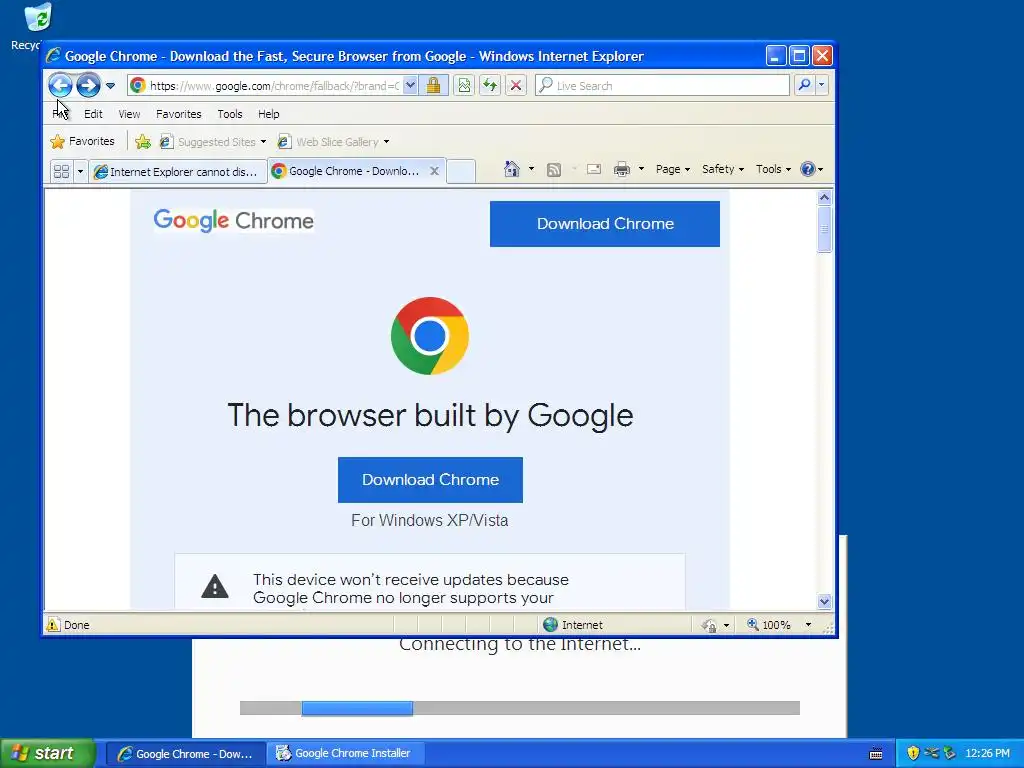Click the Internet zone indicator in status bar
This screenshot has width=1024, height=768.
coord(573,625)
